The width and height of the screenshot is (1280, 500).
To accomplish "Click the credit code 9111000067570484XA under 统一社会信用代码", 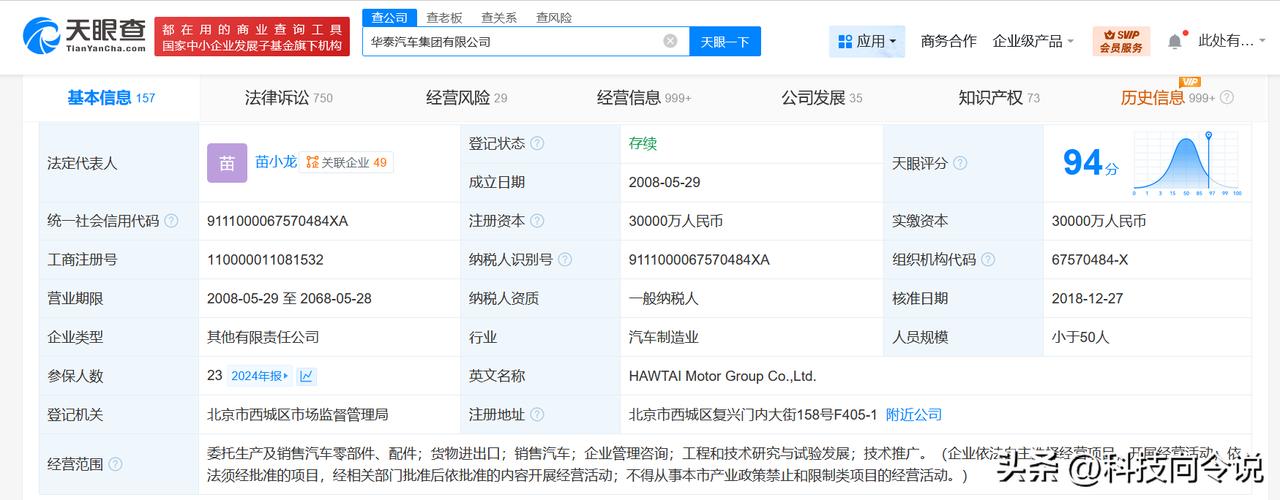I will pyautogui.click(x=277, y=221).
